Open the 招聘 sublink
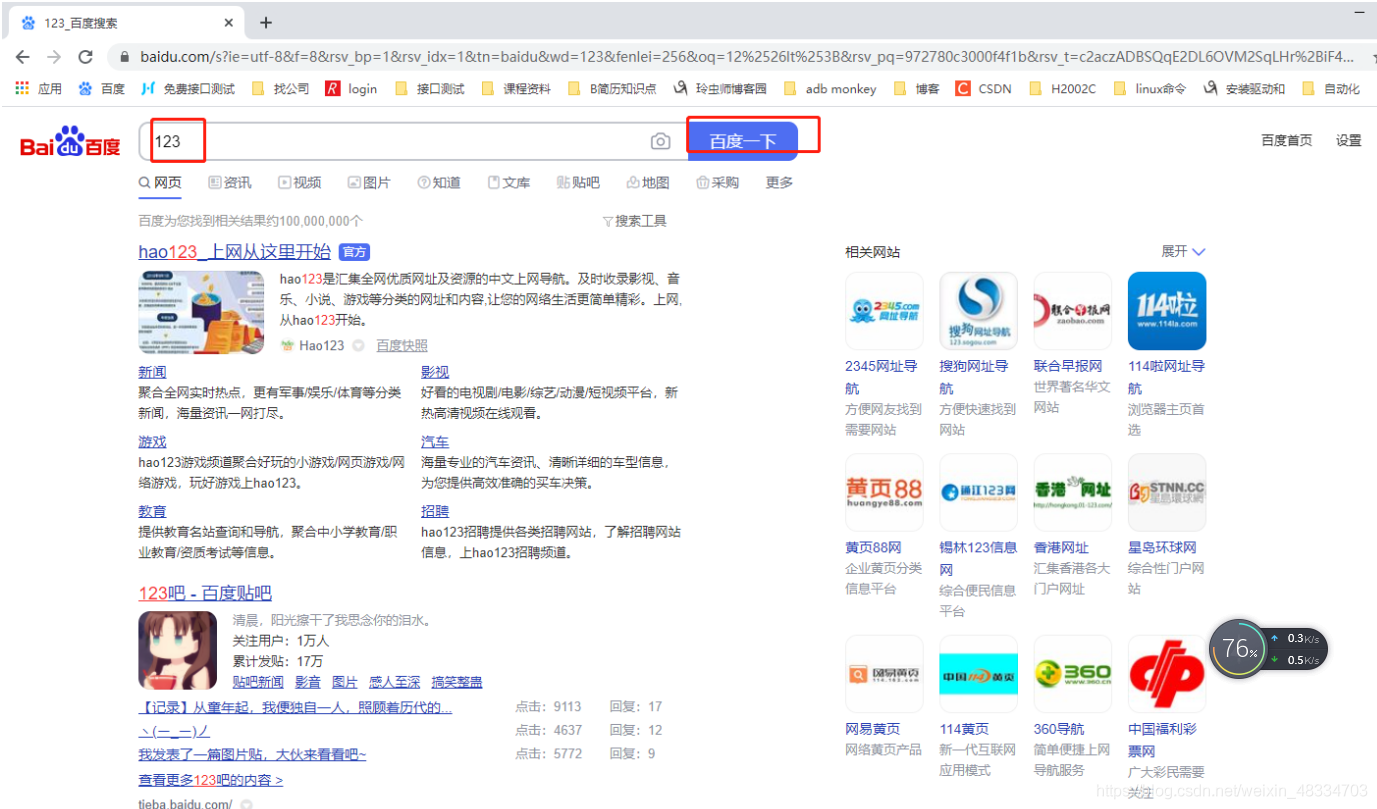The height and width of the screenshot is (809, 1377). (x=435, y=511)
